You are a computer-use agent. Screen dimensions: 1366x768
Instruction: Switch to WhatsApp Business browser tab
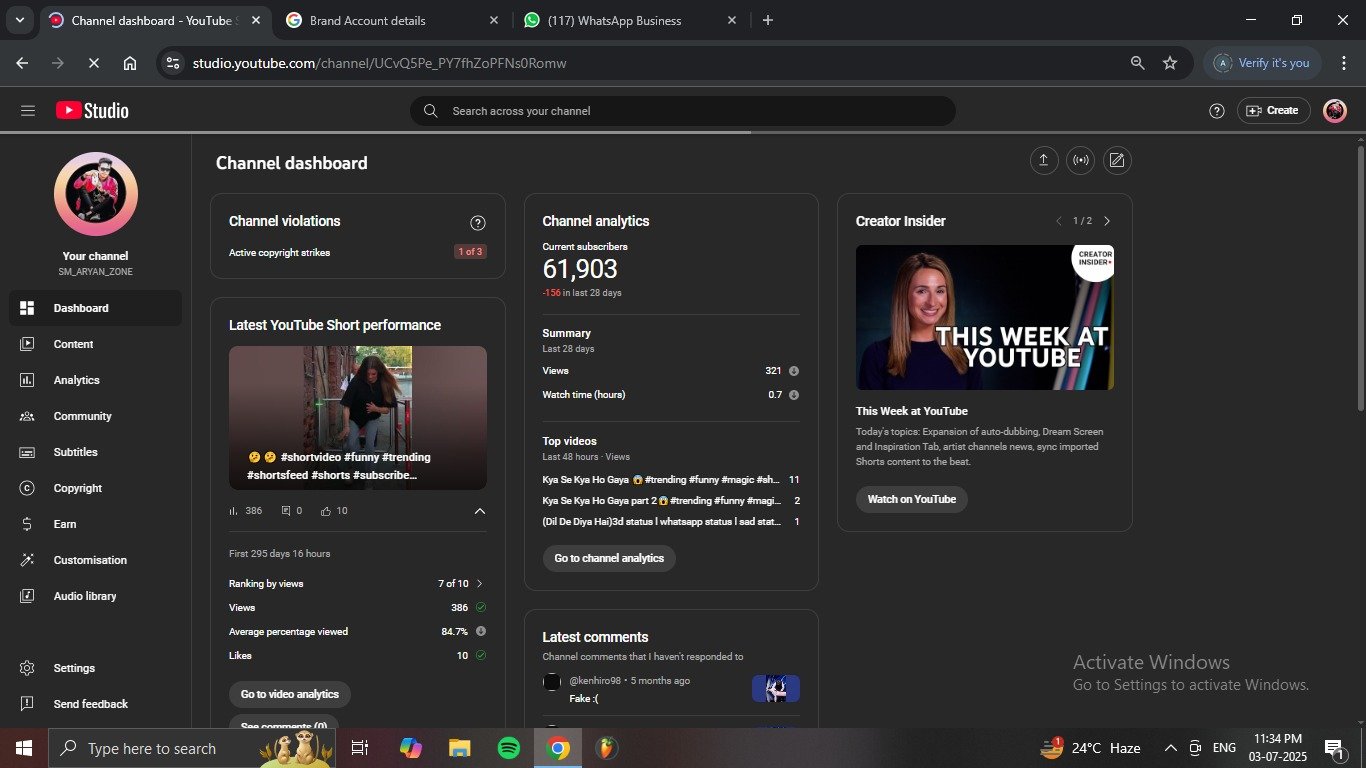(631, 20)
